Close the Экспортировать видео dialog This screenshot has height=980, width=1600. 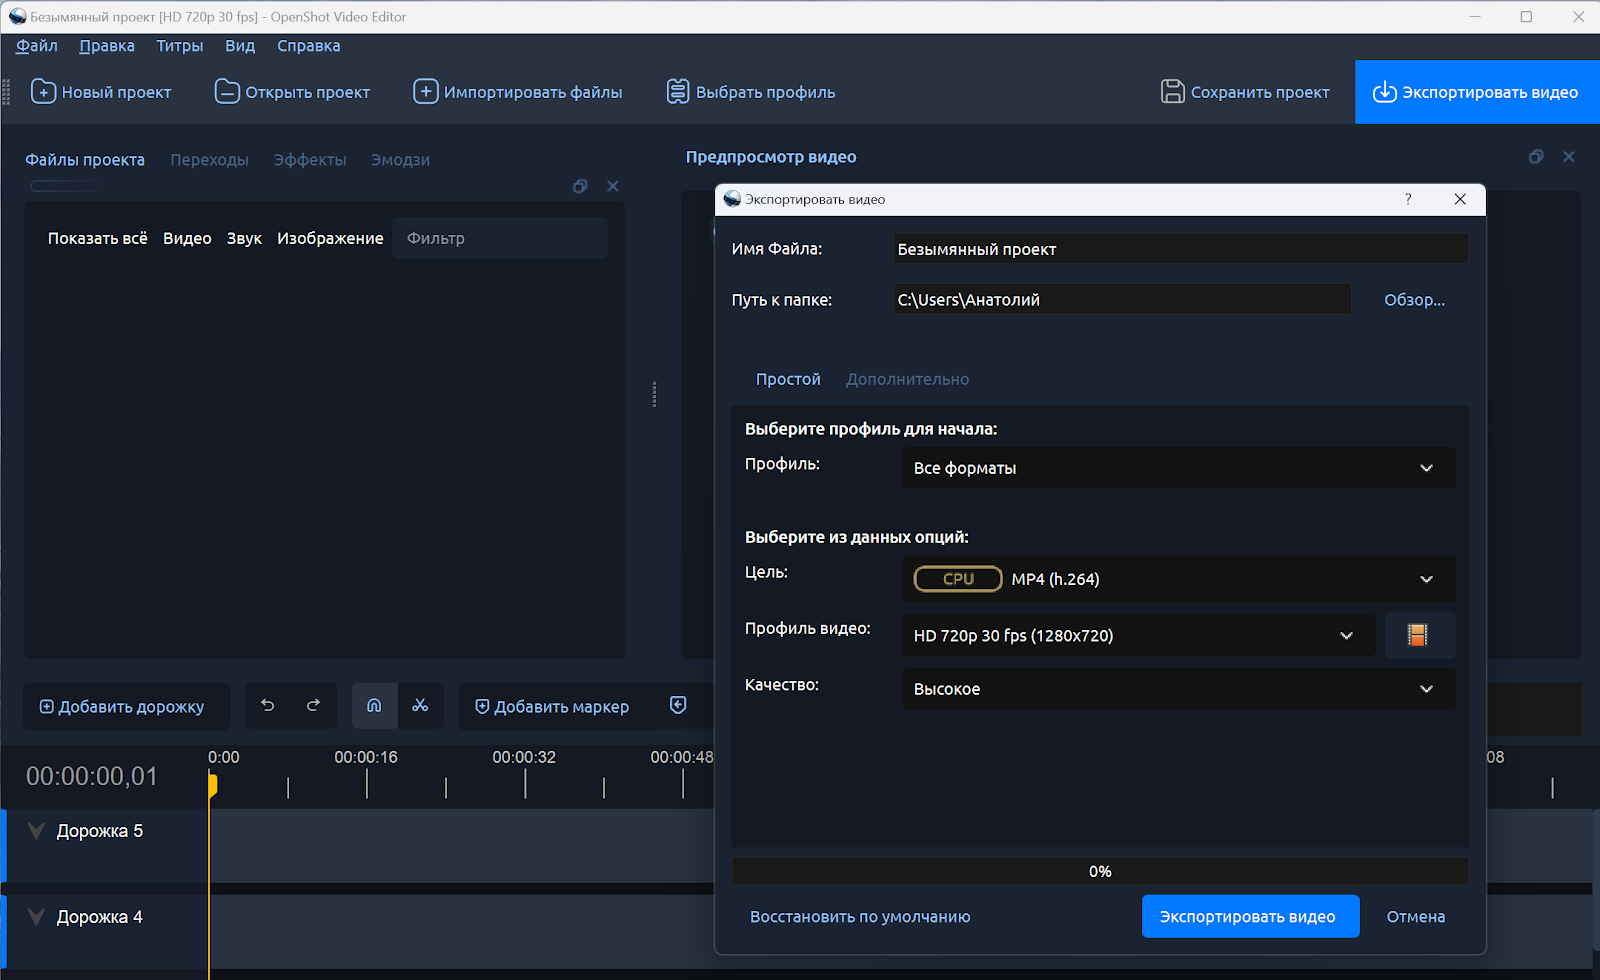pyautogui.click(x=1460, y=199)
